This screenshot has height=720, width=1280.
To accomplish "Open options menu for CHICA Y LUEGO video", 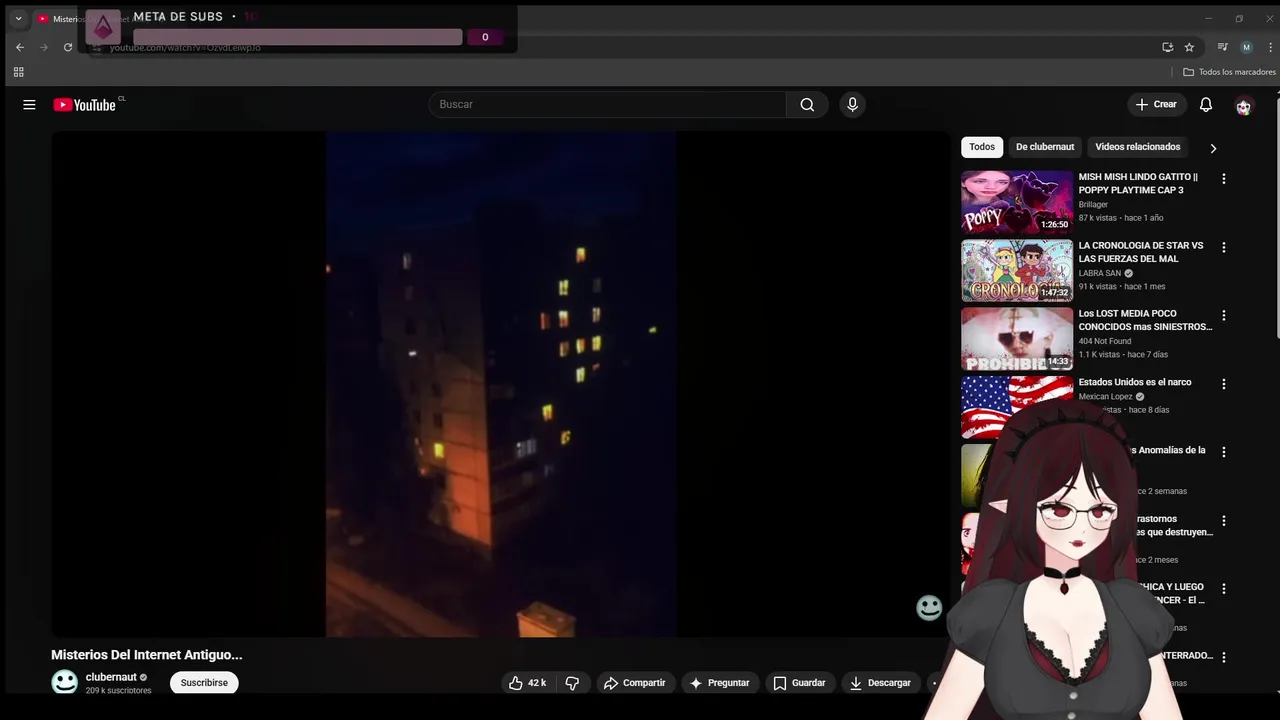I will tap(1223, 589).
